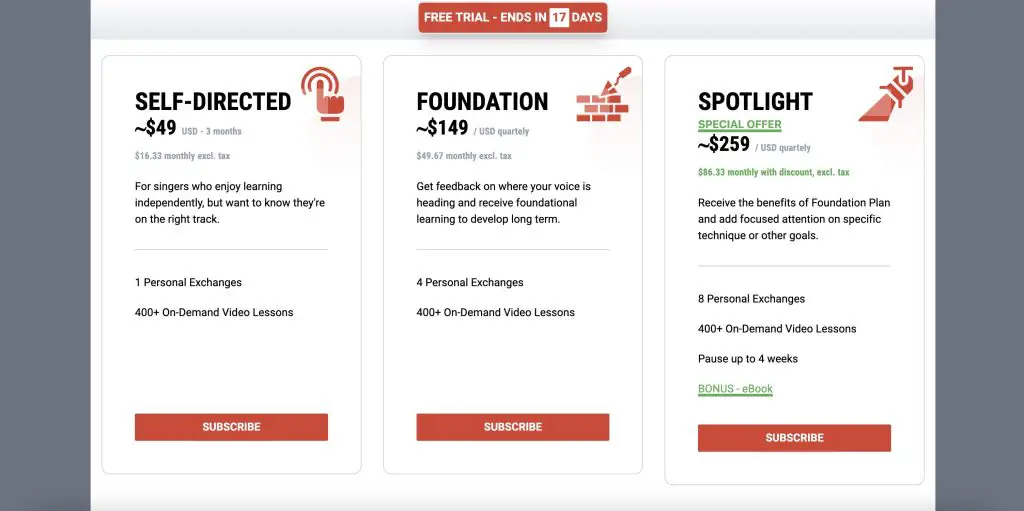Open the SPECIAL OFFER link

(x=739, y=125)
